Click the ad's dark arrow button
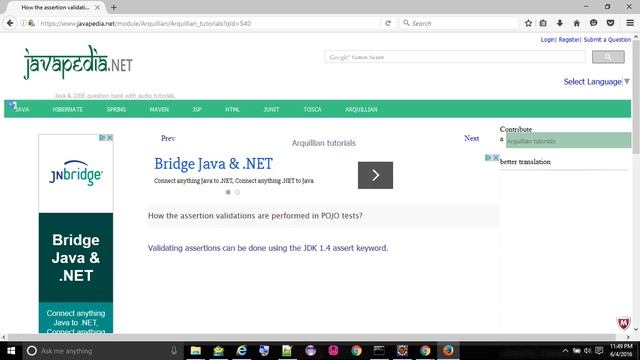The height and width of the screenshot is (360, 640). [376, 175]
